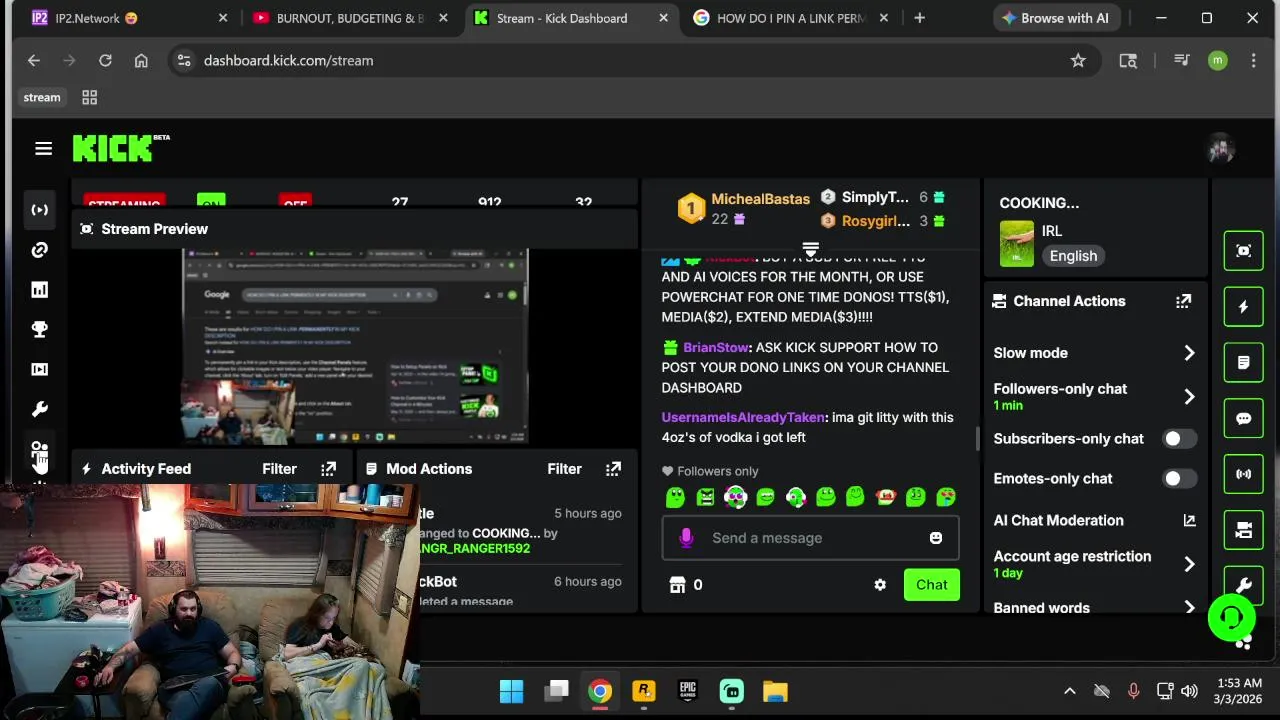This screenshot has width=1280, height=720.
Task: Toggle the Chat bubble widget button
Action: (1244, 419)
